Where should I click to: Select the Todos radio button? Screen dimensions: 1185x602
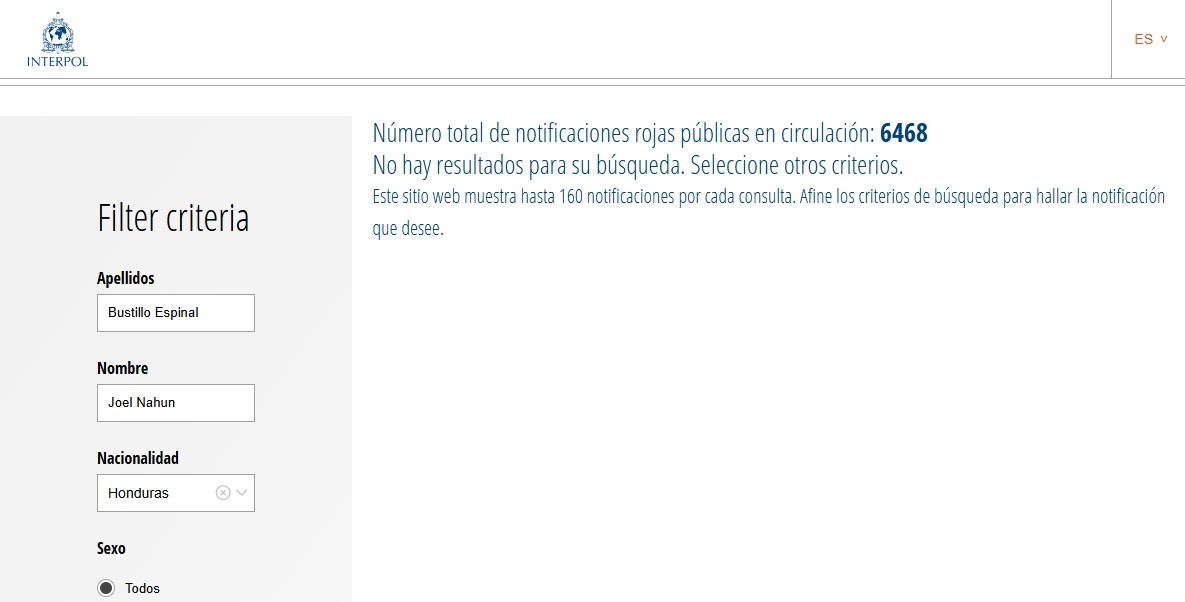coord(106,588)
